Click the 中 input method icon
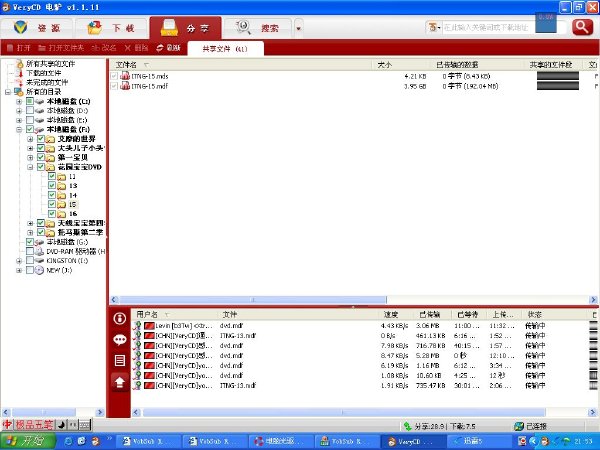Screen dimensions: 600x450 7,424
